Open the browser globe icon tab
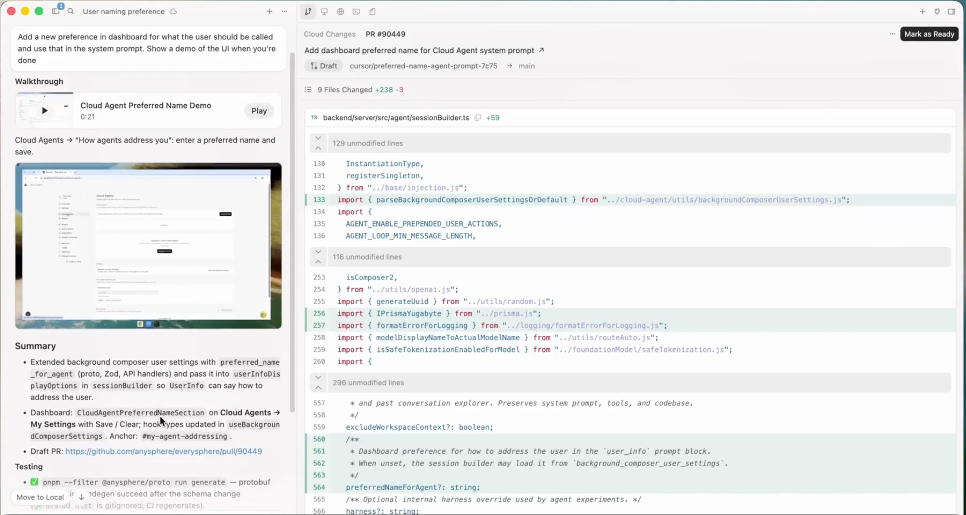The image size is (966, 515). pyautogui.click(x=340, y=12)
